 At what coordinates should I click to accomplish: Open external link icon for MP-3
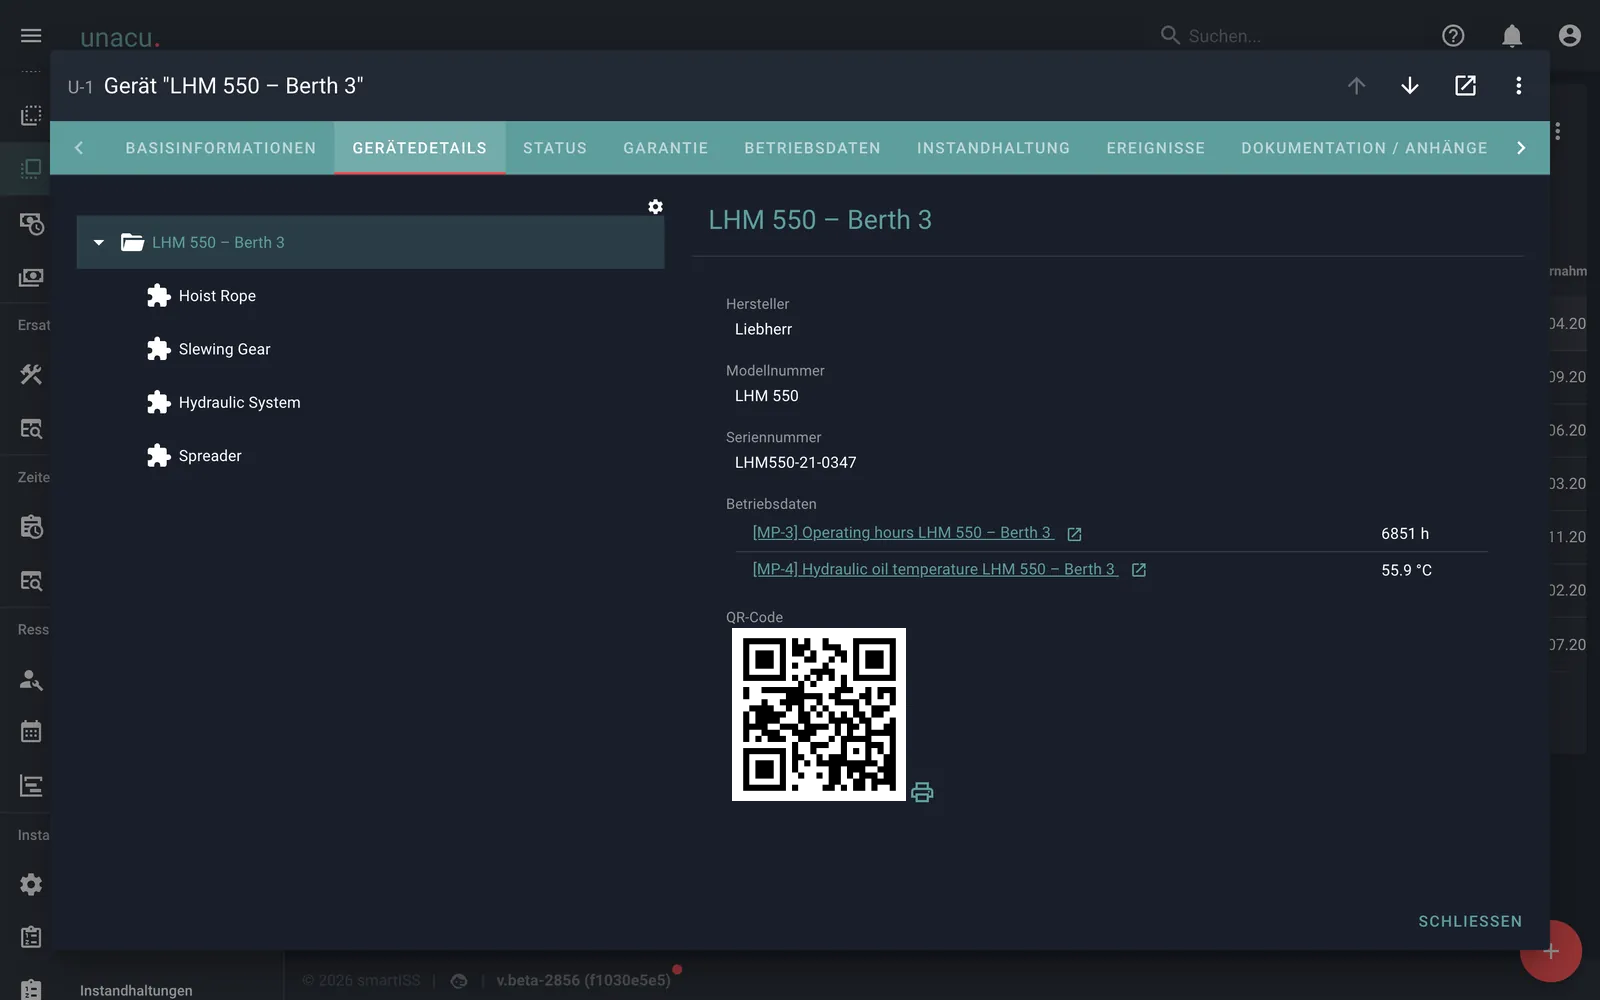point(1074,534)
